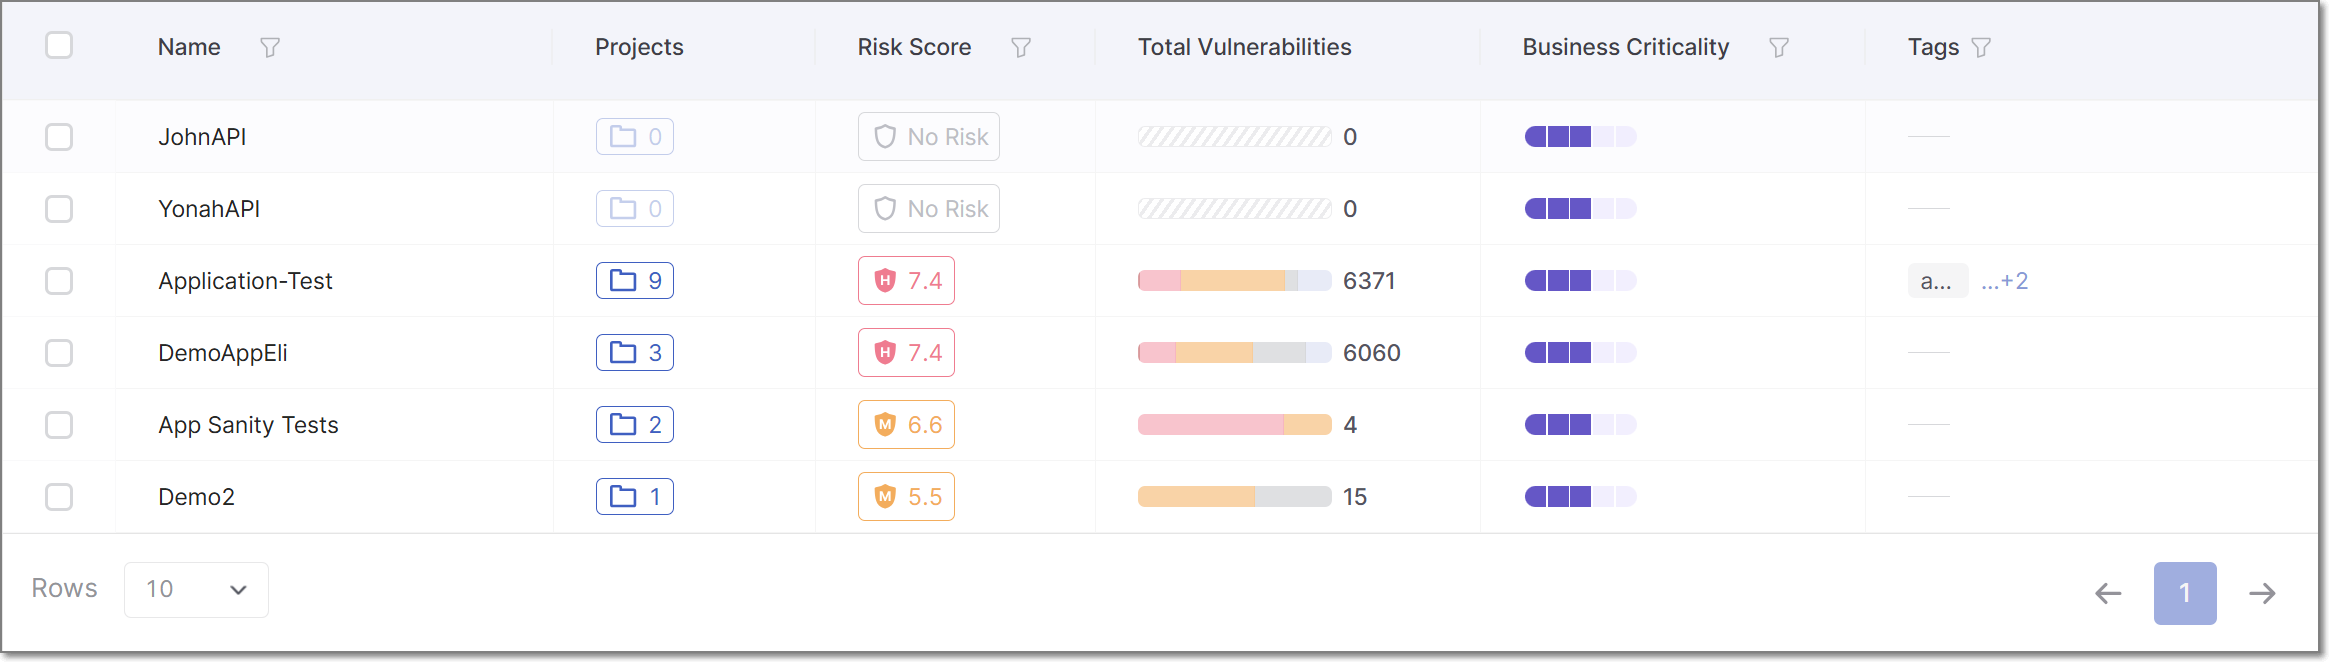Click the Name column filter icon

tap(270, 47)
